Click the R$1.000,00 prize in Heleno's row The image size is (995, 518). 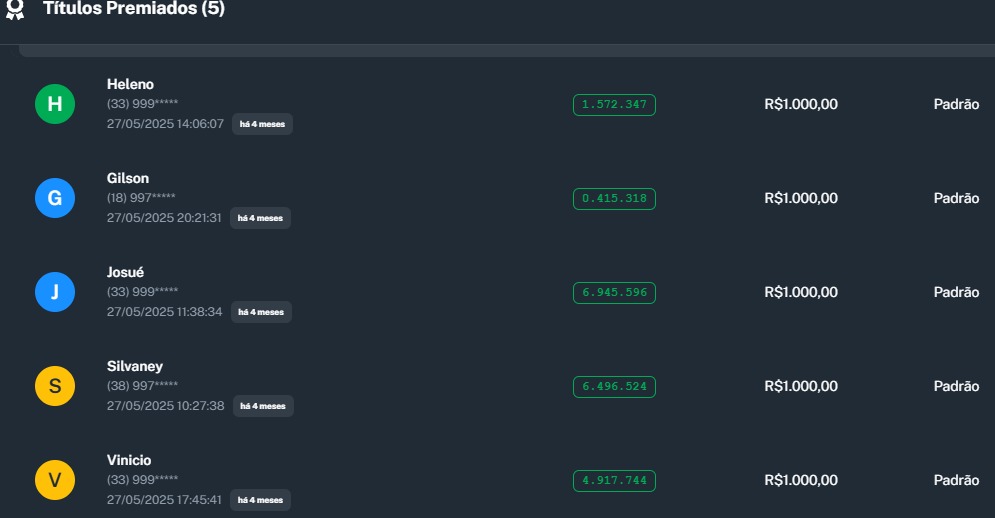tap(801, 104)
